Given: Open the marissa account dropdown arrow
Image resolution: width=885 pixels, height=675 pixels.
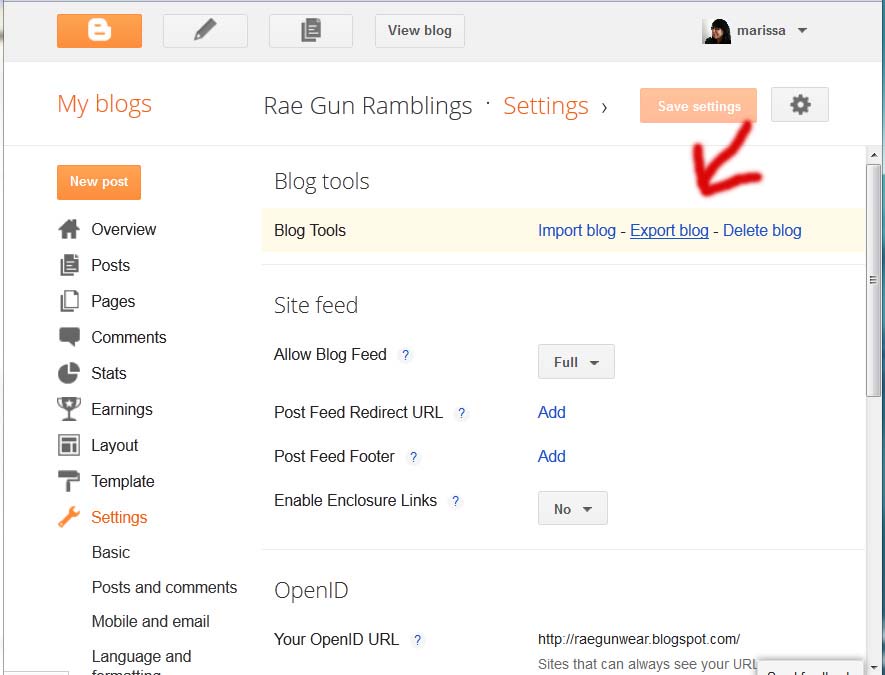Looking at the screenshot, I should click(802, 31).
